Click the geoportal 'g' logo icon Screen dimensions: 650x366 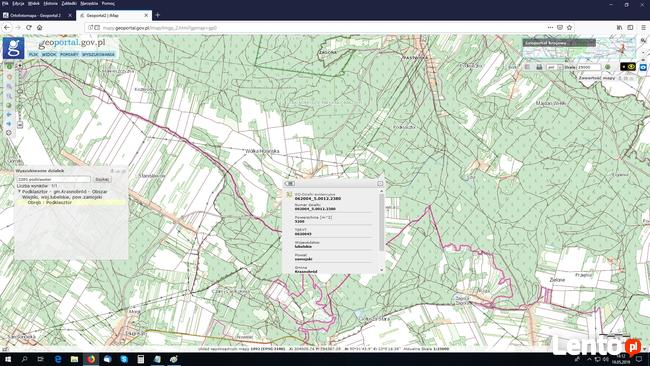pos(14,48)
